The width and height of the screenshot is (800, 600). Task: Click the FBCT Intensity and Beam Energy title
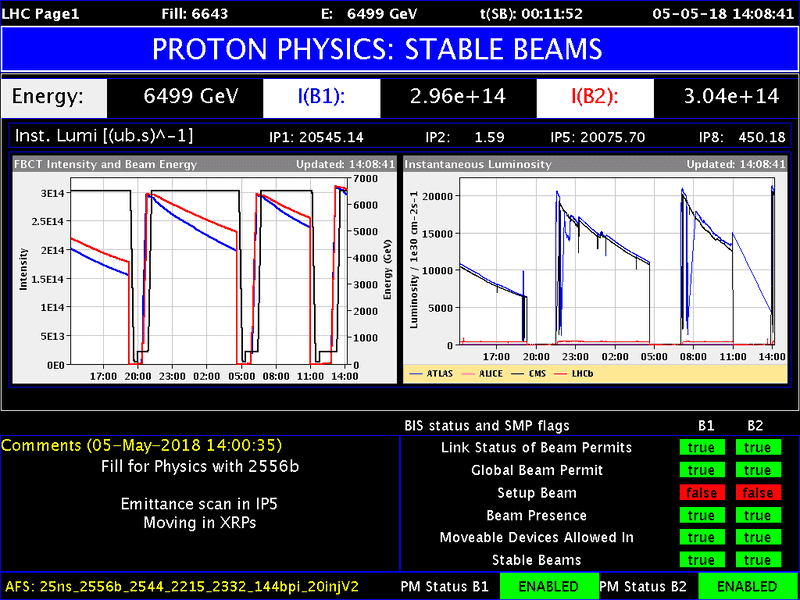[x=105, y=164]
